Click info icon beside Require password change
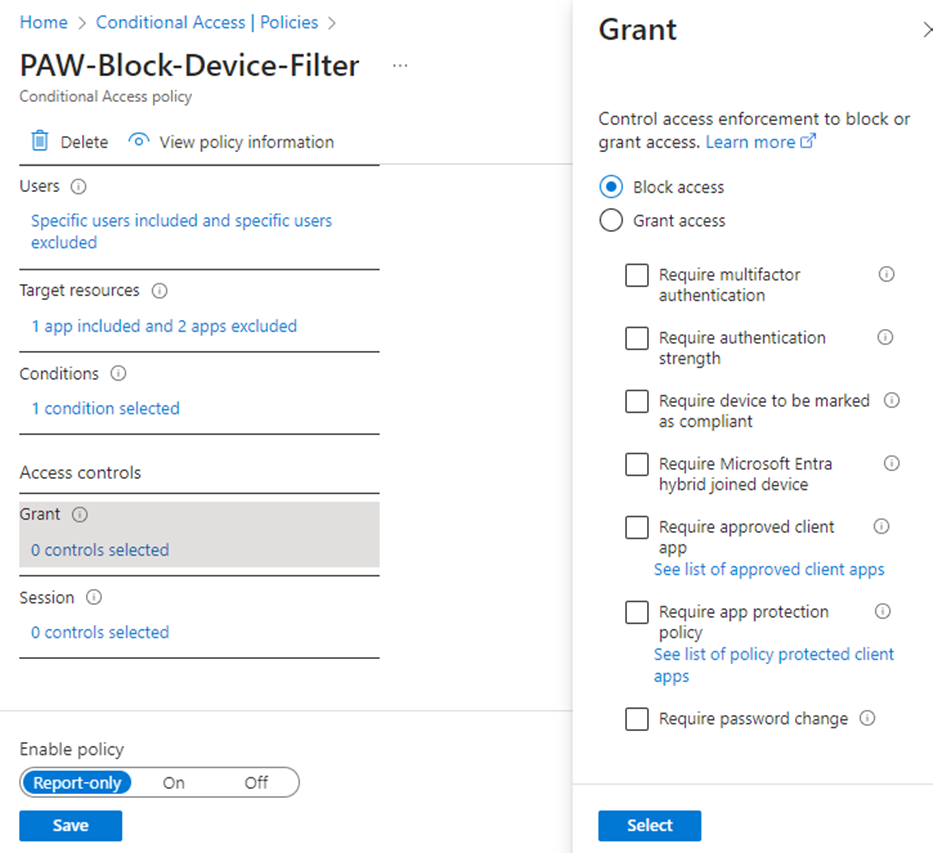933x853 pixels. tap(868, 718)
